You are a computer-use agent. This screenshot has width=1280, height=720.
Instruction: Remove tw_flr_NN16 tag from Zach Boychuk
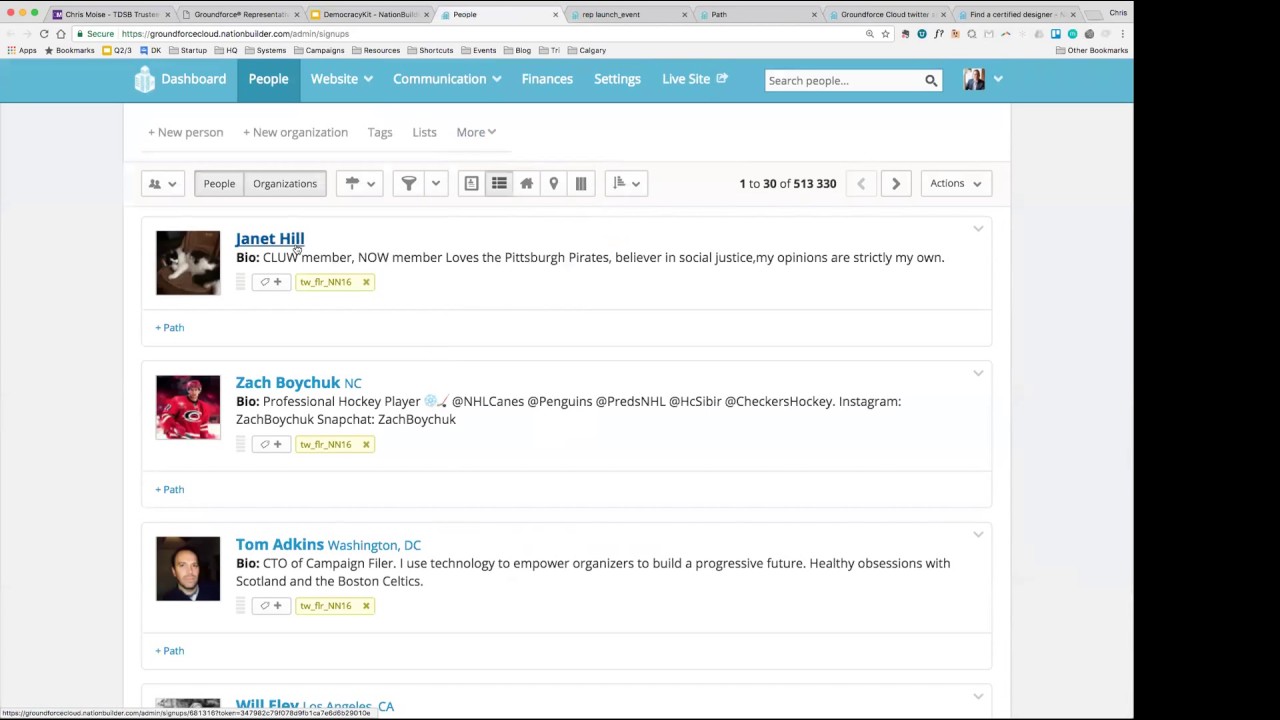[366, 444]
